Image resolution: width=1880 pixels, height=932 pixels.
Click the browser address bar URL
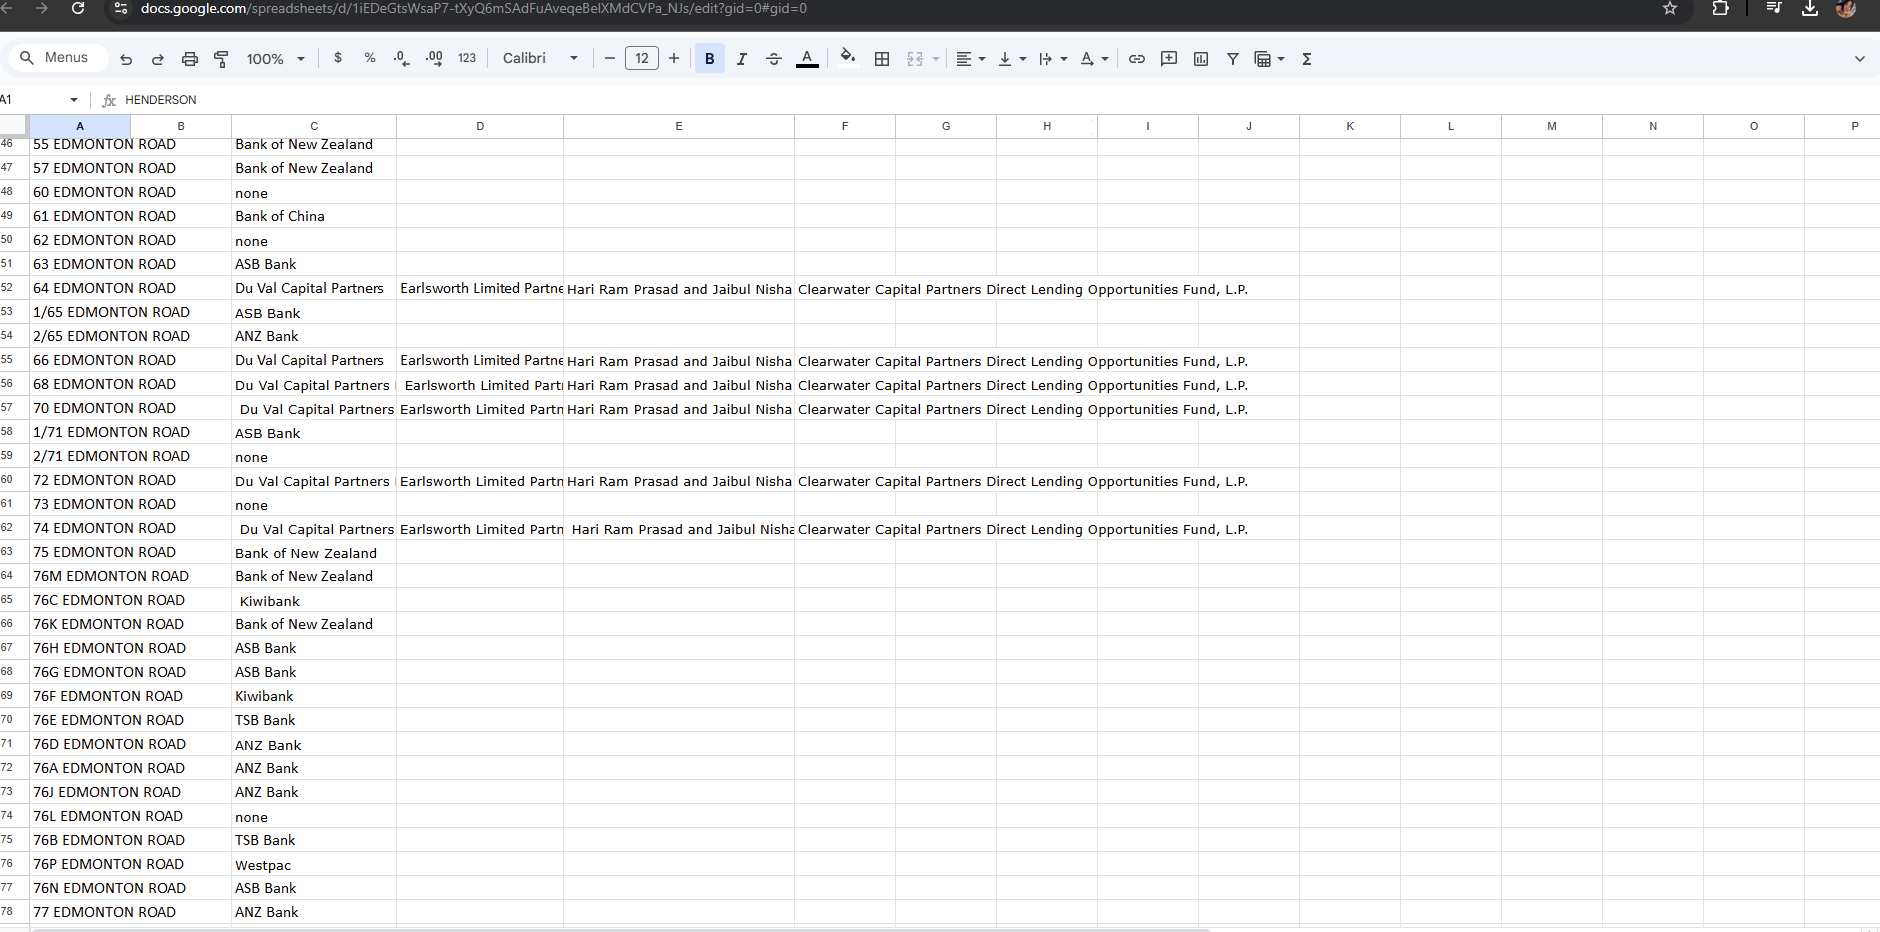(474, 8)
